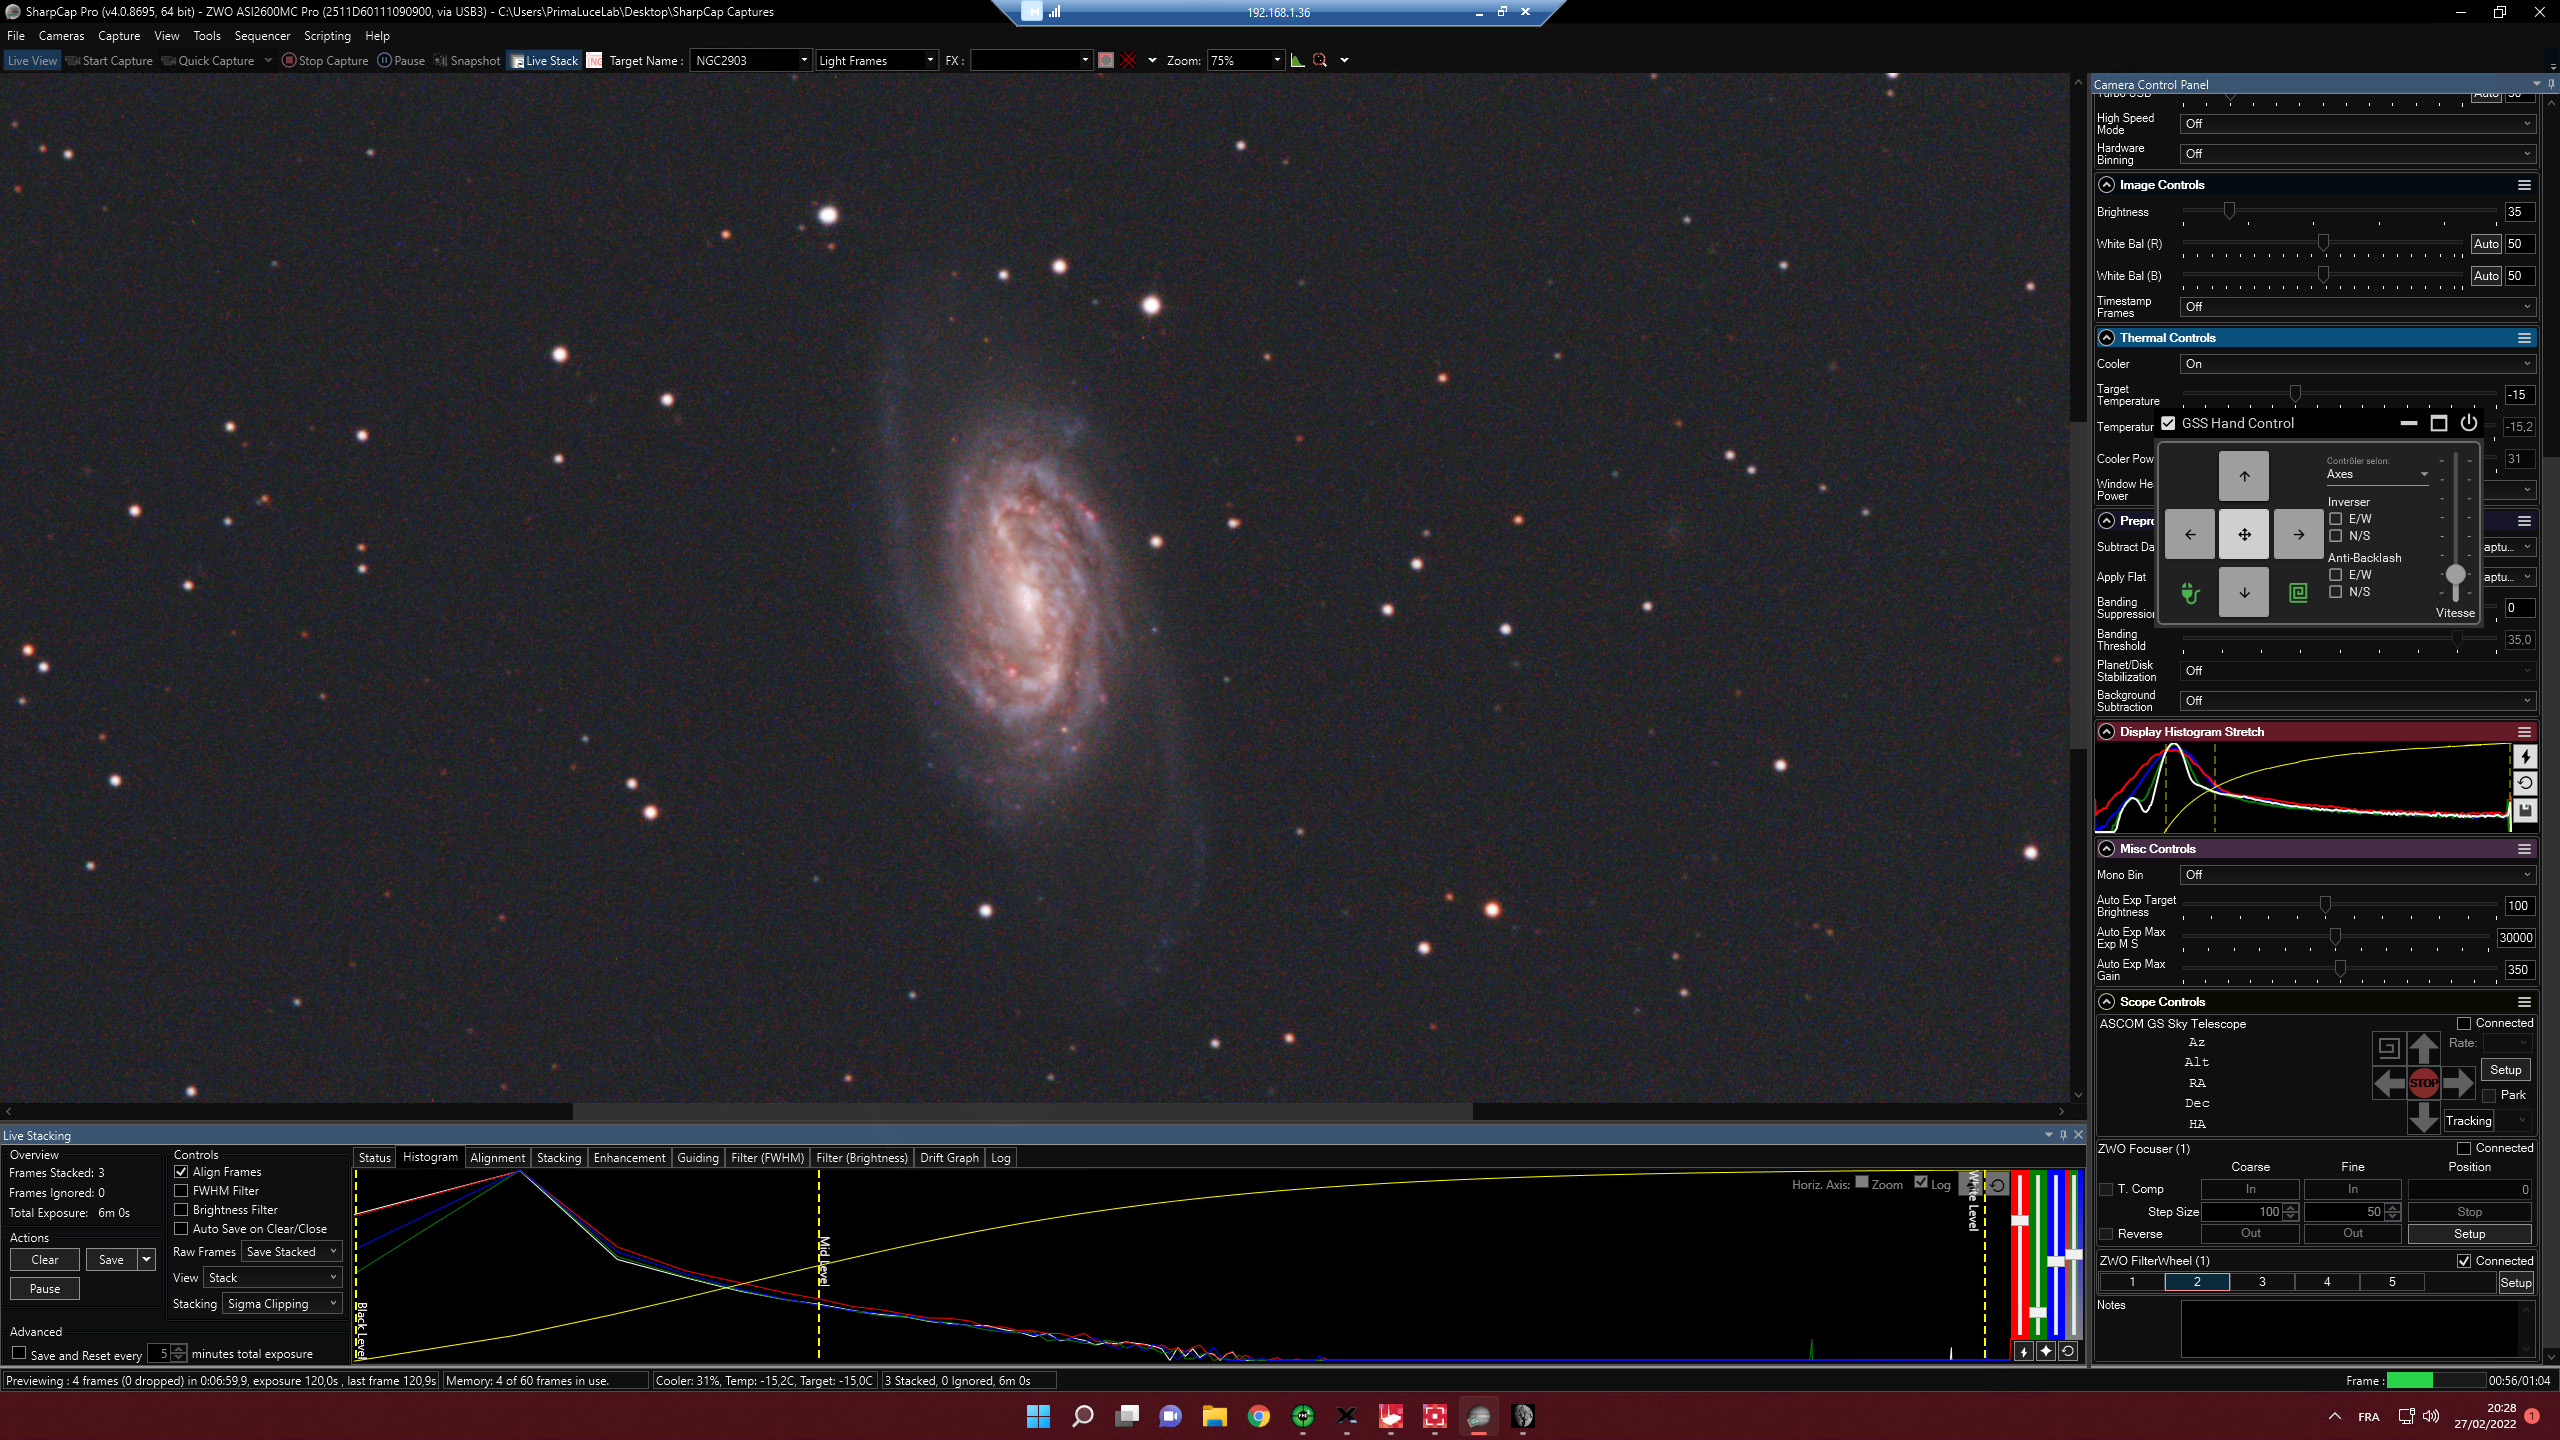2560x1440 pixels.
Task: Click the GSS Hand Control up arrow
Action: [x=2244, y=476]
